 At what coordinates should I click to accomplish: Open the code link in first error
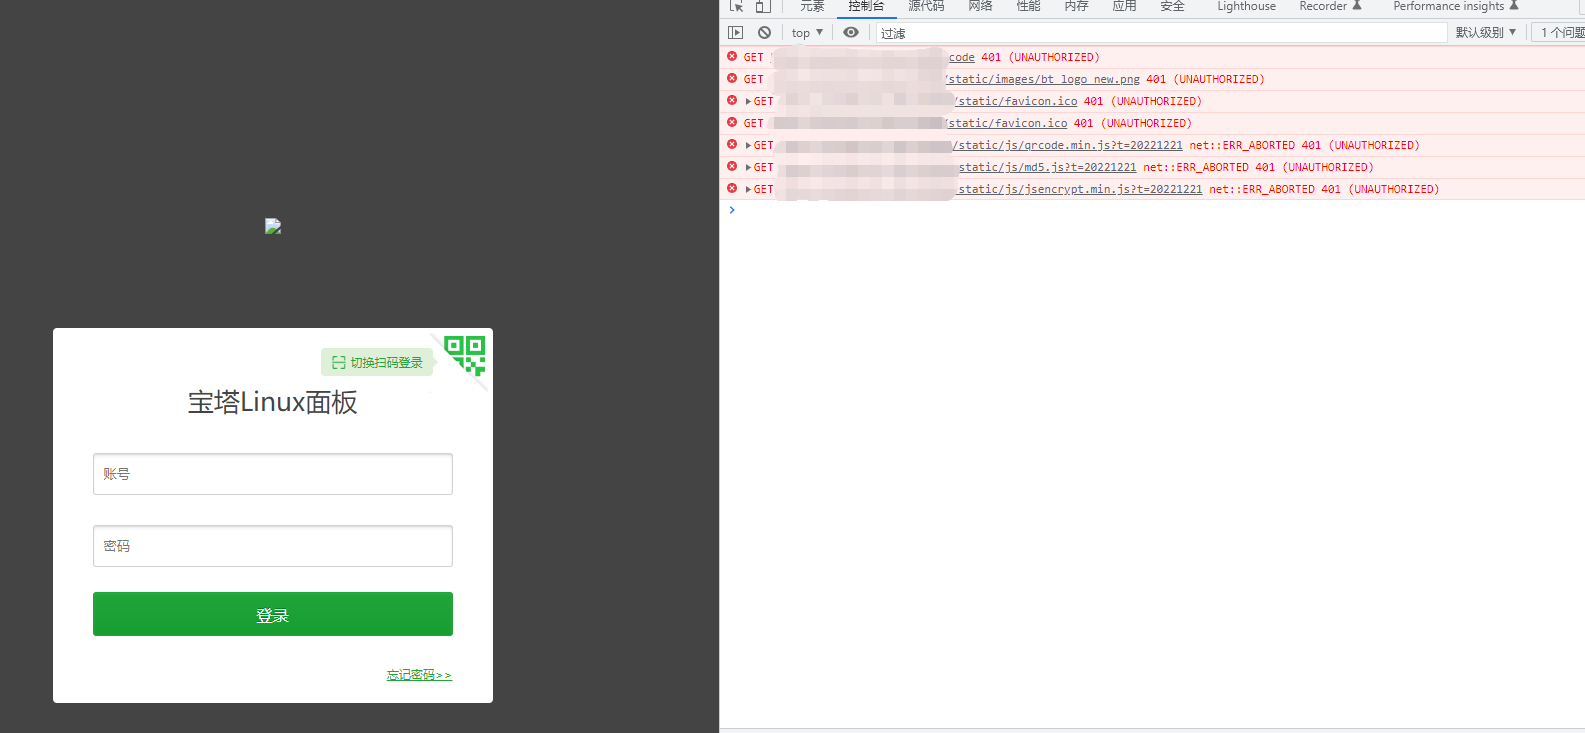click(962, 57)
